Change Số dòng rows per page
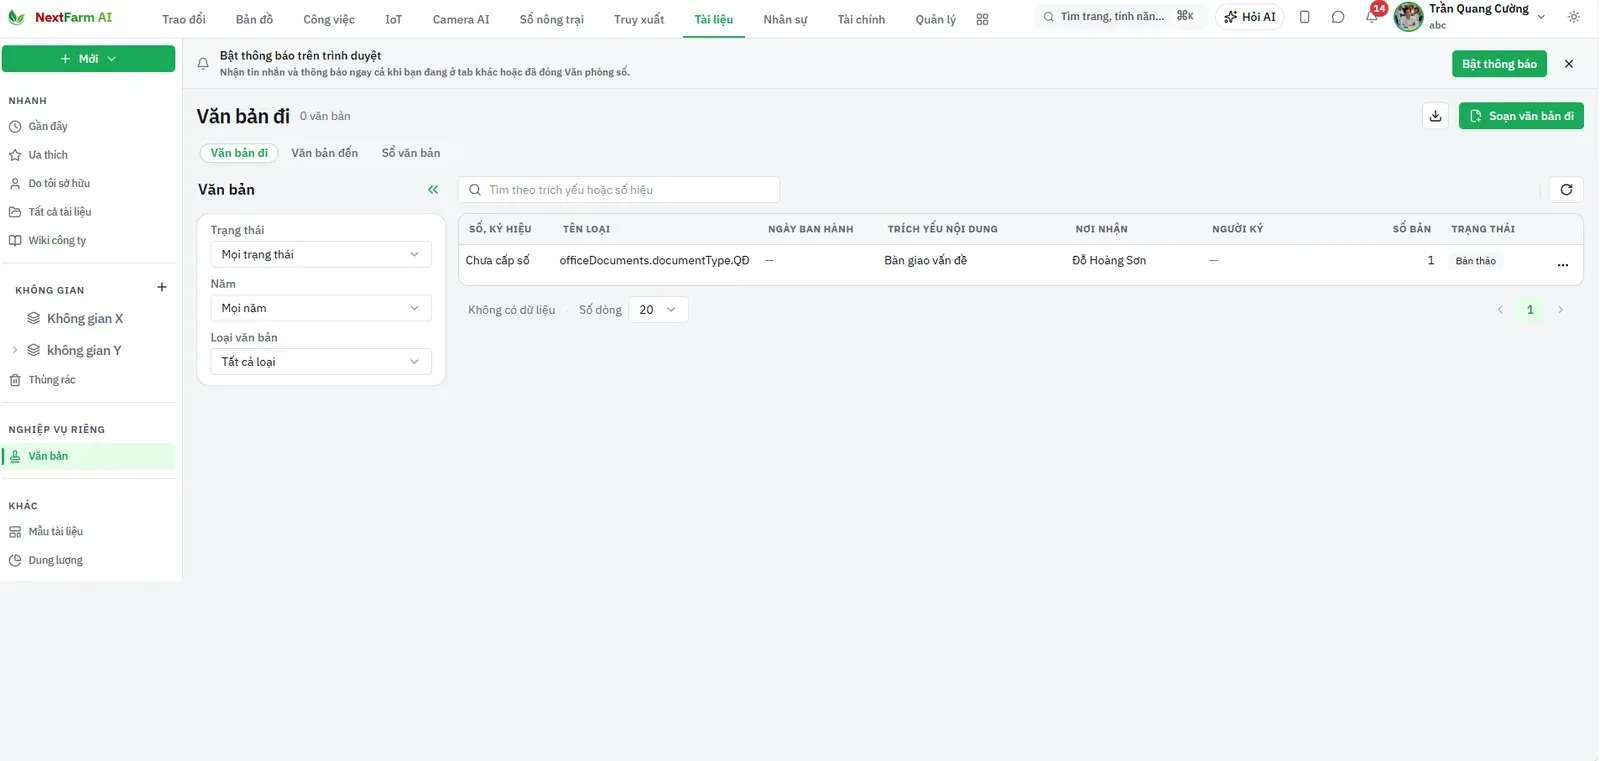Image resolution: width=1600 pixels, height=761 pixels. [x=658, y=310]
